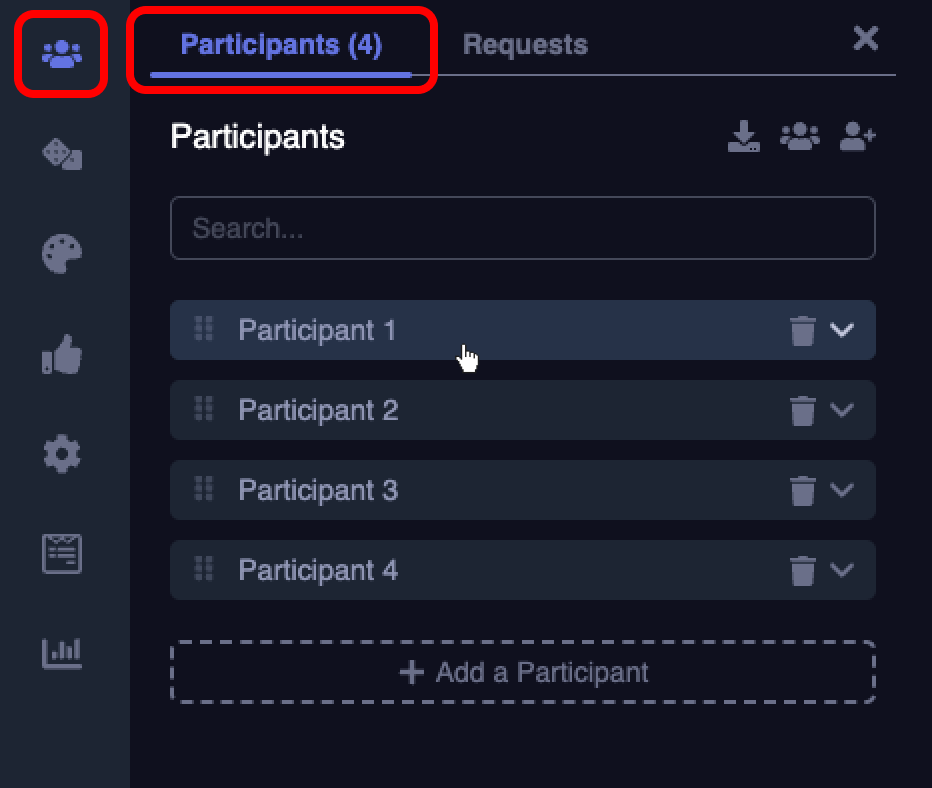The height and width of the screenshot is (788, 932).
Task: Open the dice games sidebar icon
Action: pyautogui.click(x=61, y=154)
